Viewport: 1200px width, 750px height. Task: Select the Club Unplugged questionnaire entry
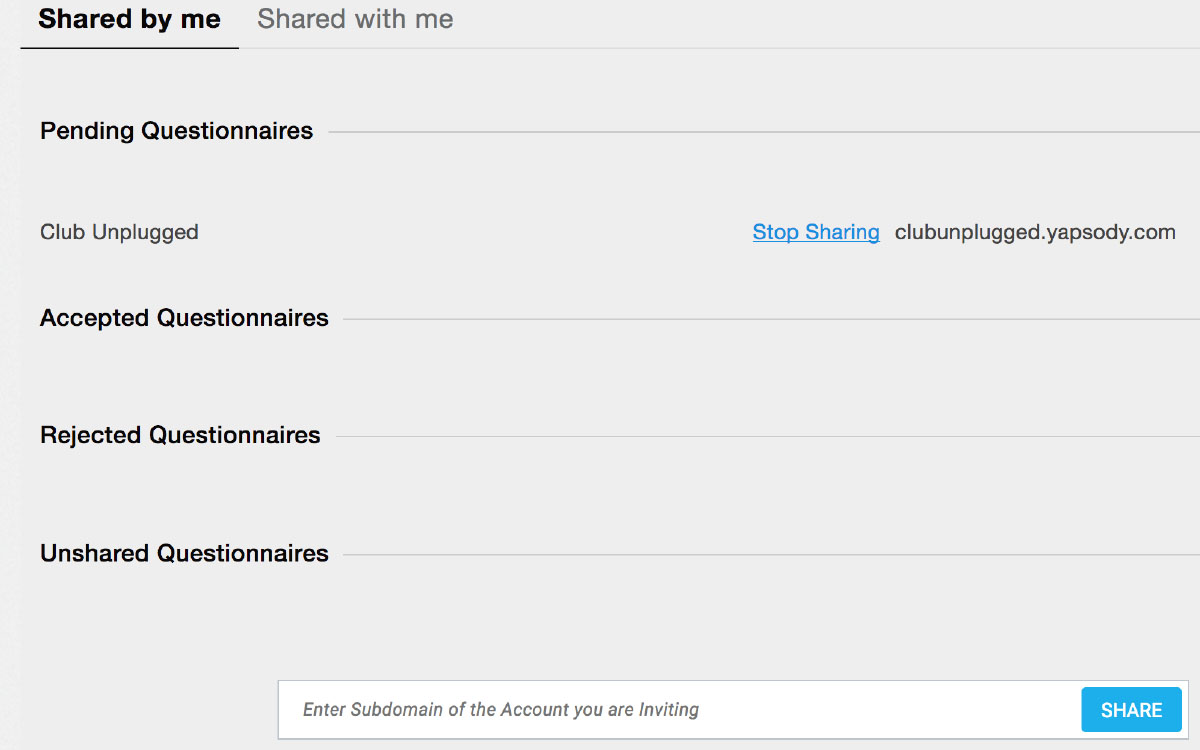point(118,232)
